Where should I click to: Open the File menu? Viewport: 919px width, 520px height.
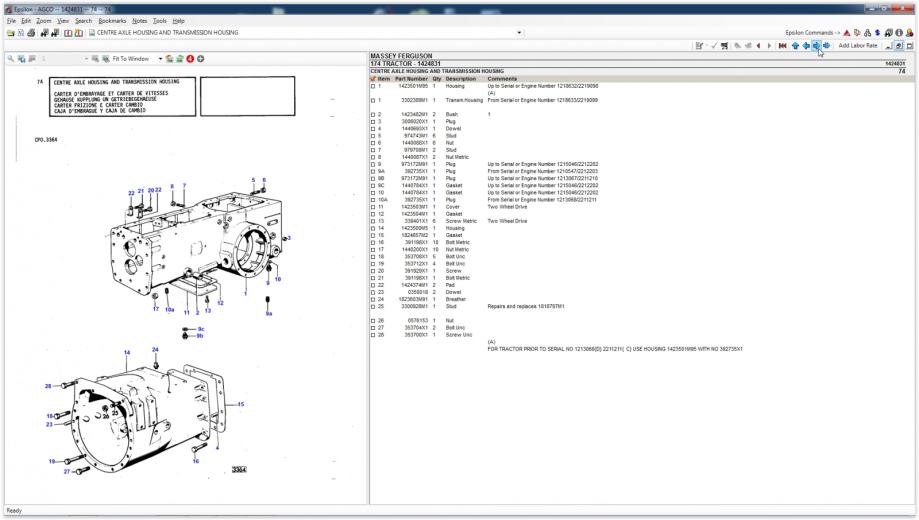click(11, 21)
